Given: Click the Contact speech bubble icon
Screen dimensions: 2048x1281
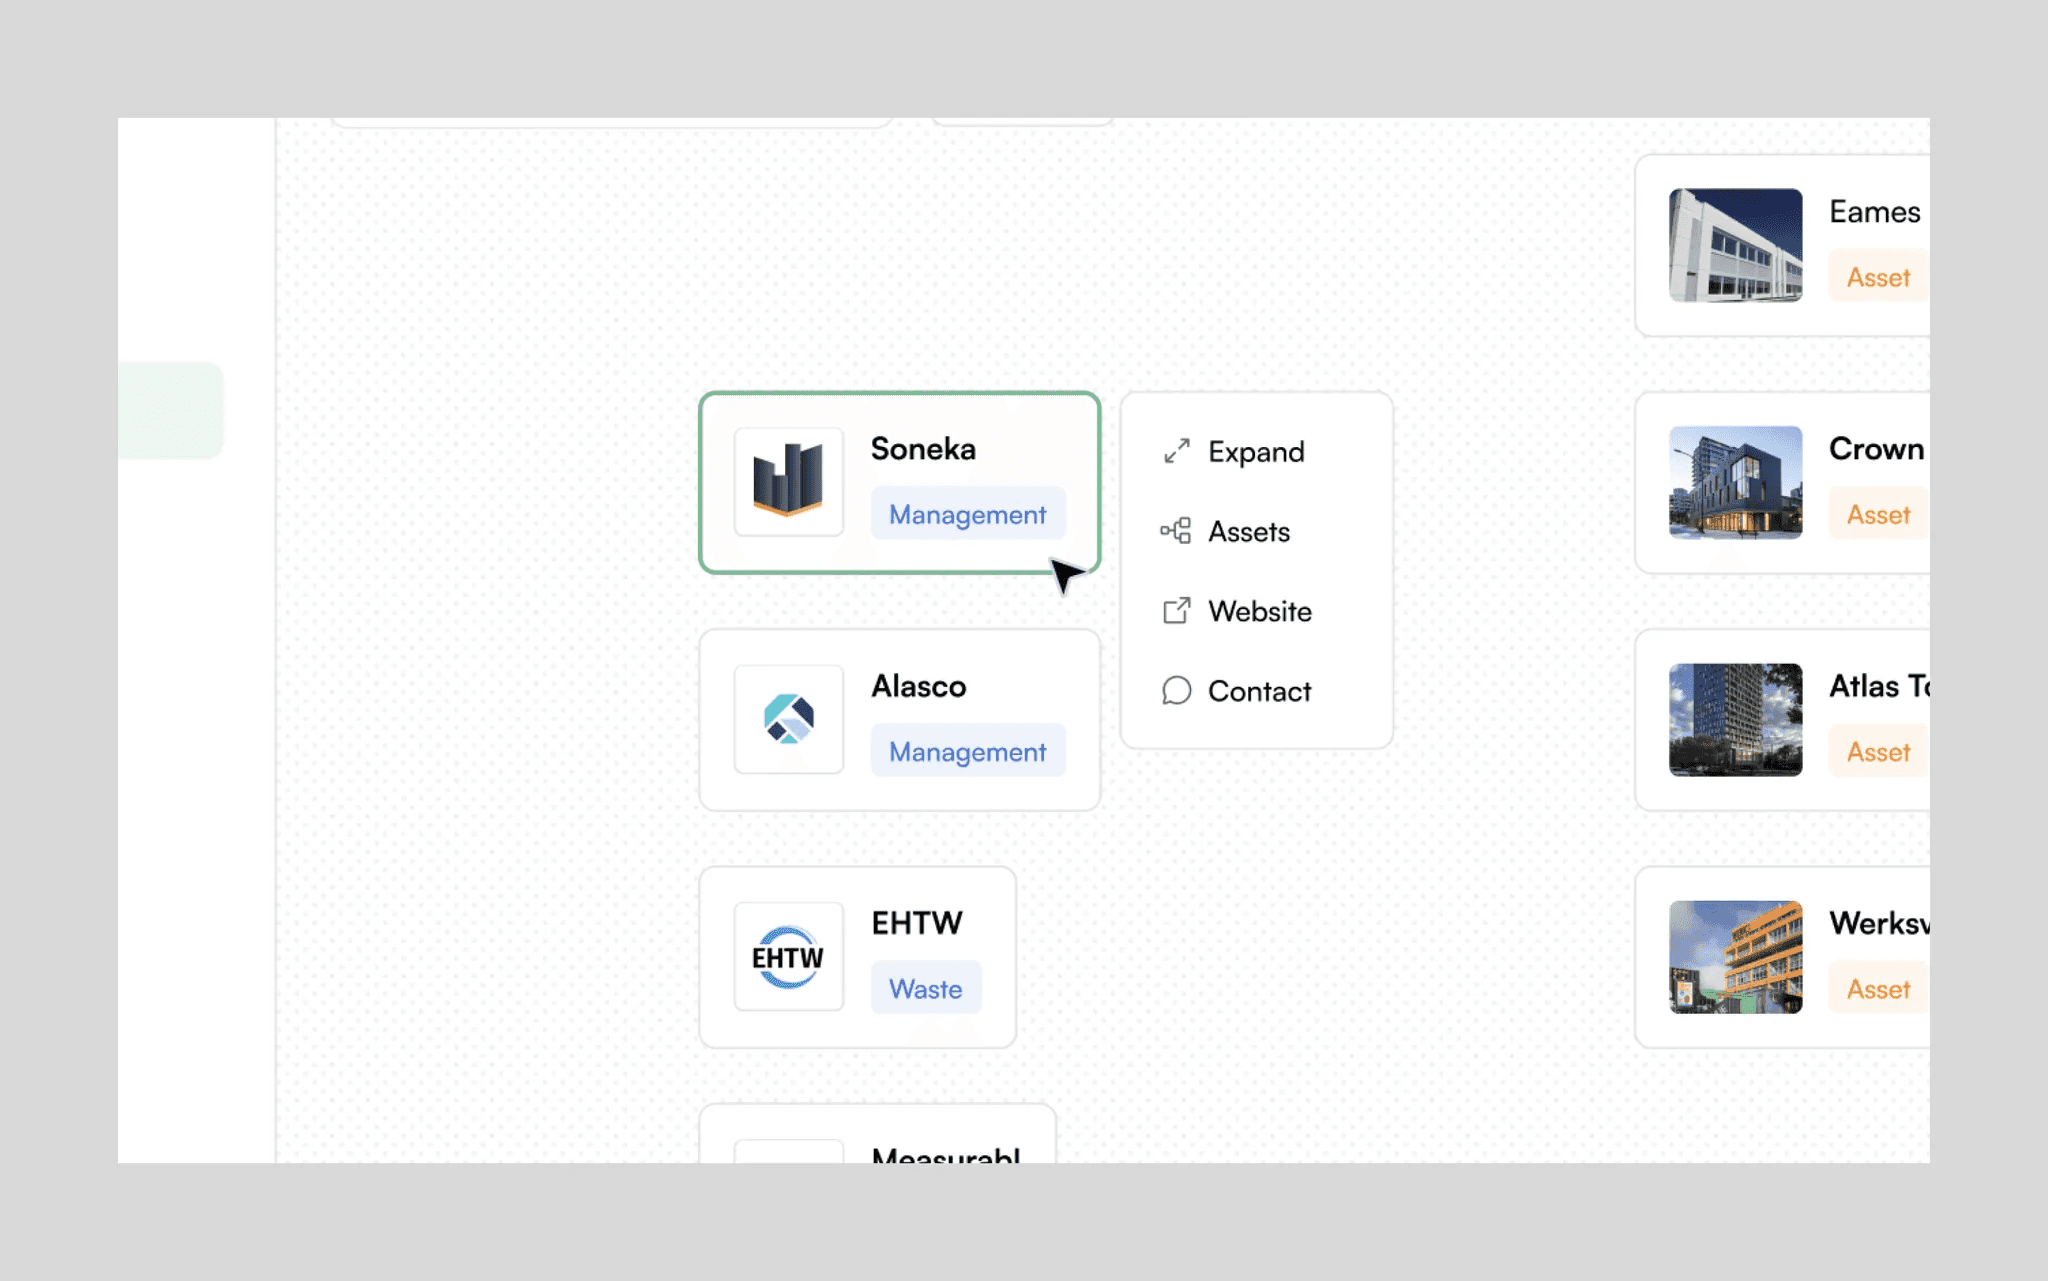Looking at the screenshot, I should (x=1176, y=691).
